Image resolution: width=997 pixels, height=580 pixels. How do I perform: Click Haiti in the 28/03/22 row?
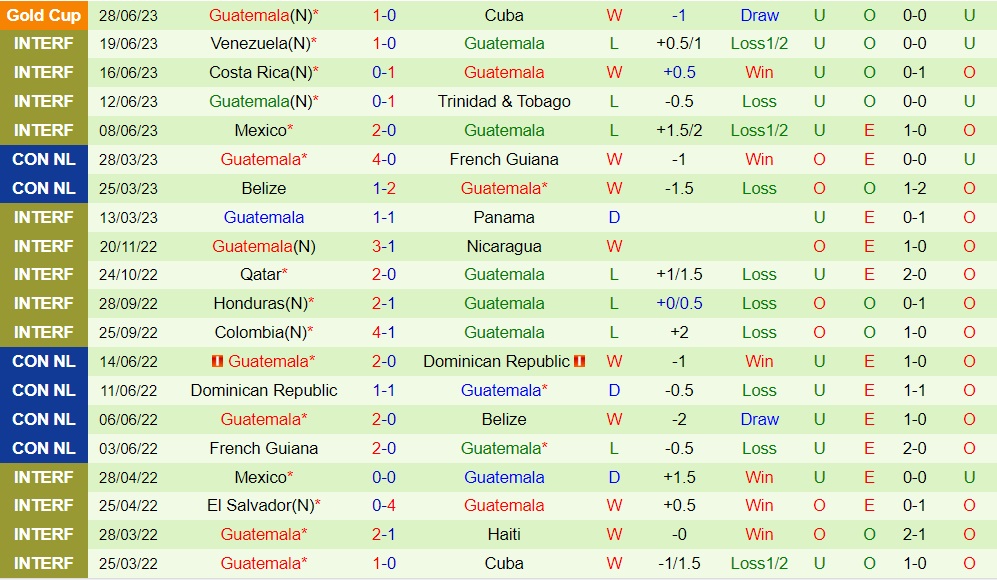tap(504, 534)
